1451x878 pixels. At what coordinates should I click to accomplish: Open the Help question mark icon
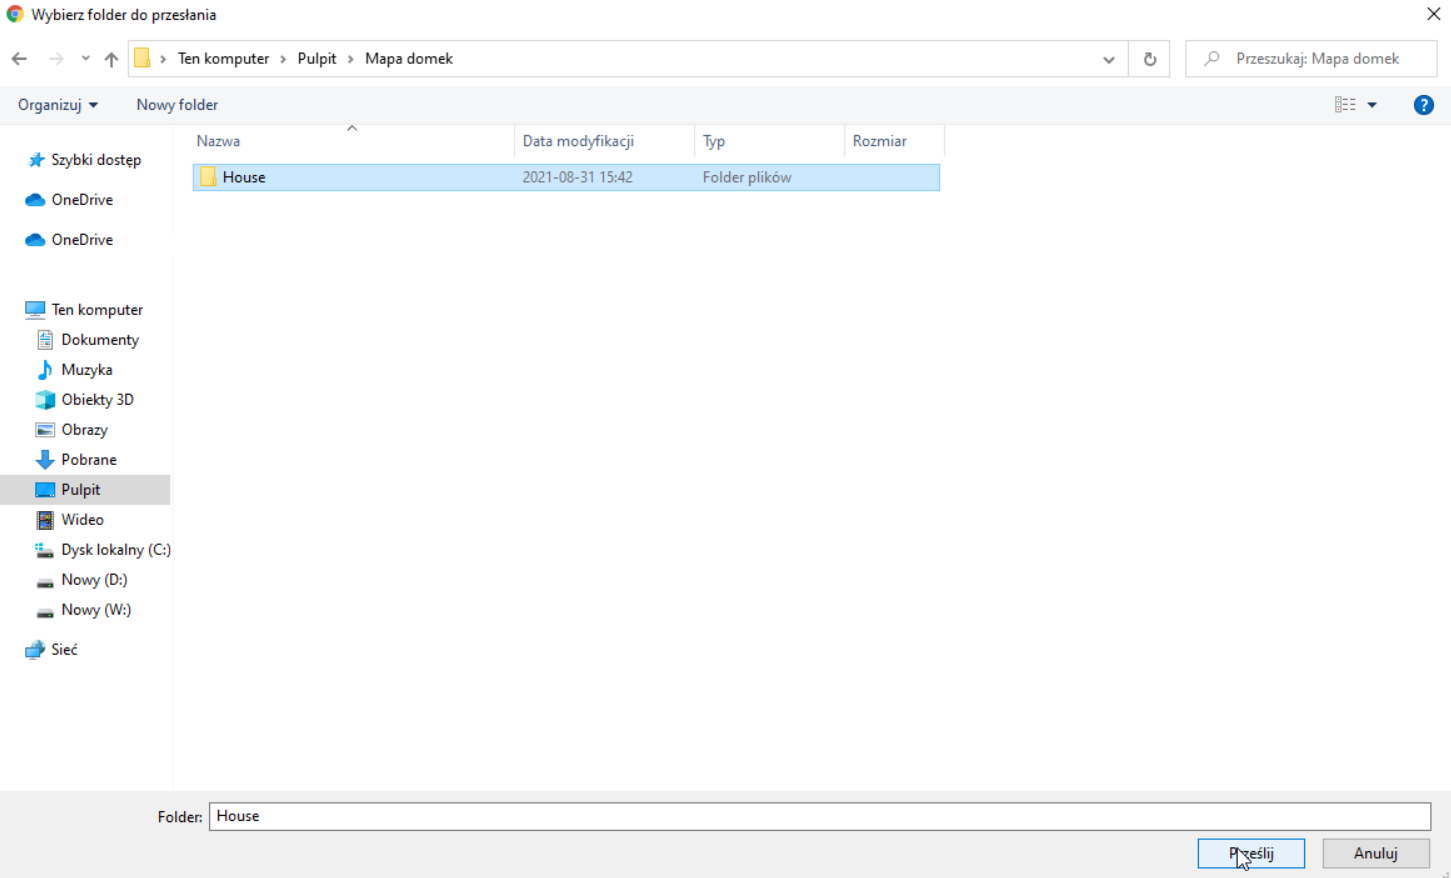click(x=1423, y=105)
